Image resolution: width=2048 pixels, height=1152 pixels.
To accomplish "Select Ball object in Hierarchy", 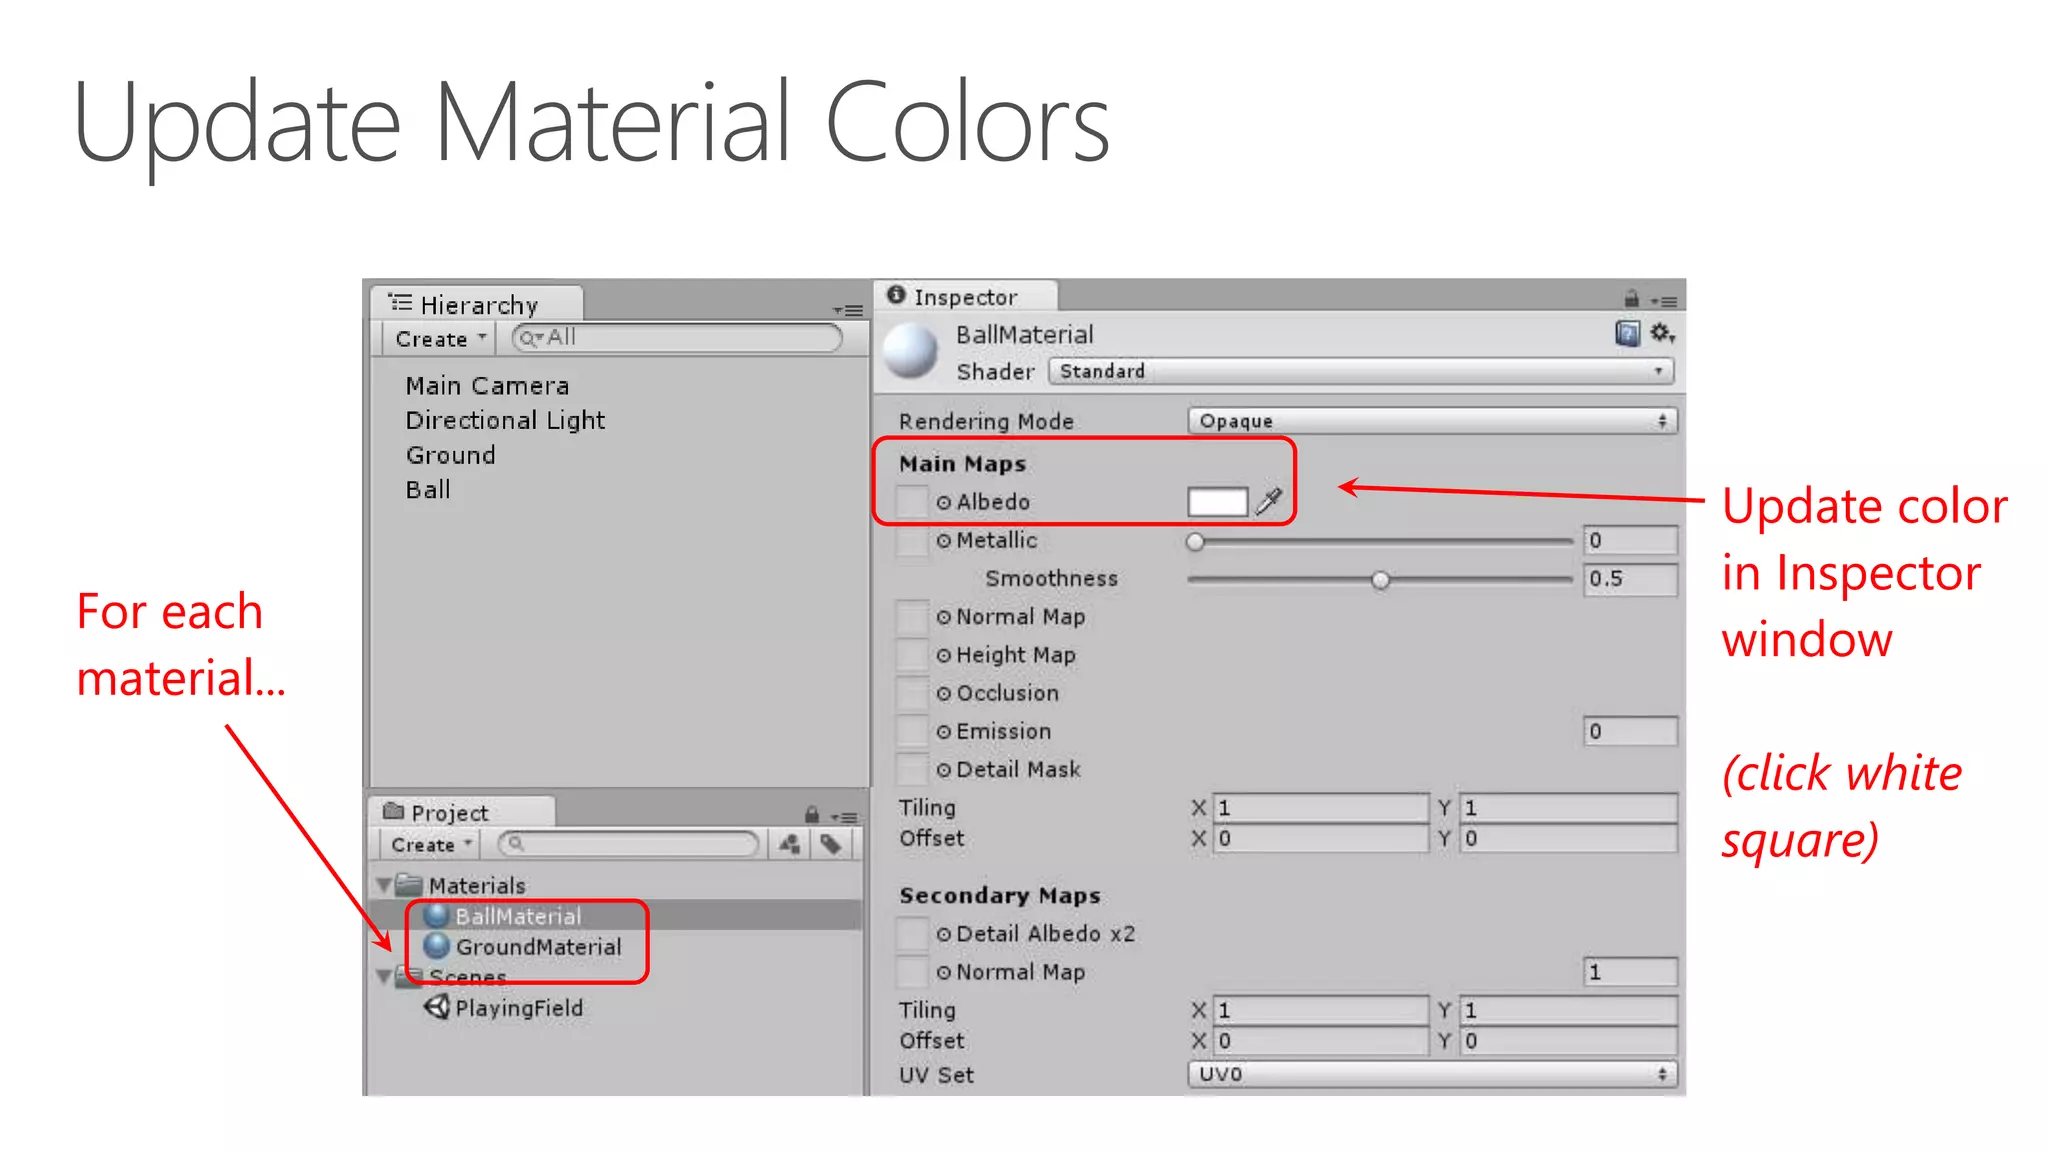I will click(x=428, y=490).
